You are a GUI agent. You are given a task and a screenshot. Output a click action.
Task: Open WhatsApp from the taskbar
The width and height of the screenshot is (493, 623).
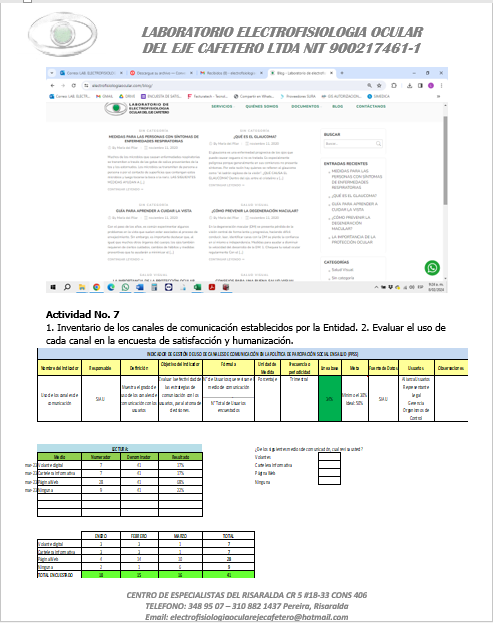[126, 287]
